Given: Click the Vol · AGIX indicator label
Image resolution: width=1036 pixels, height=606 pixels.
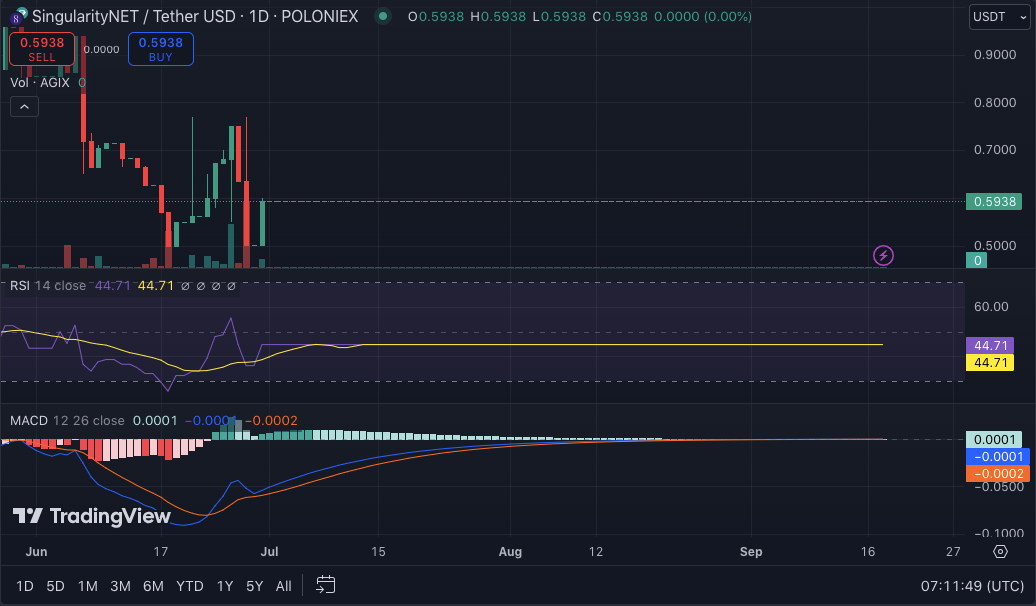Looking at the screenshot, I should (40, 83).
